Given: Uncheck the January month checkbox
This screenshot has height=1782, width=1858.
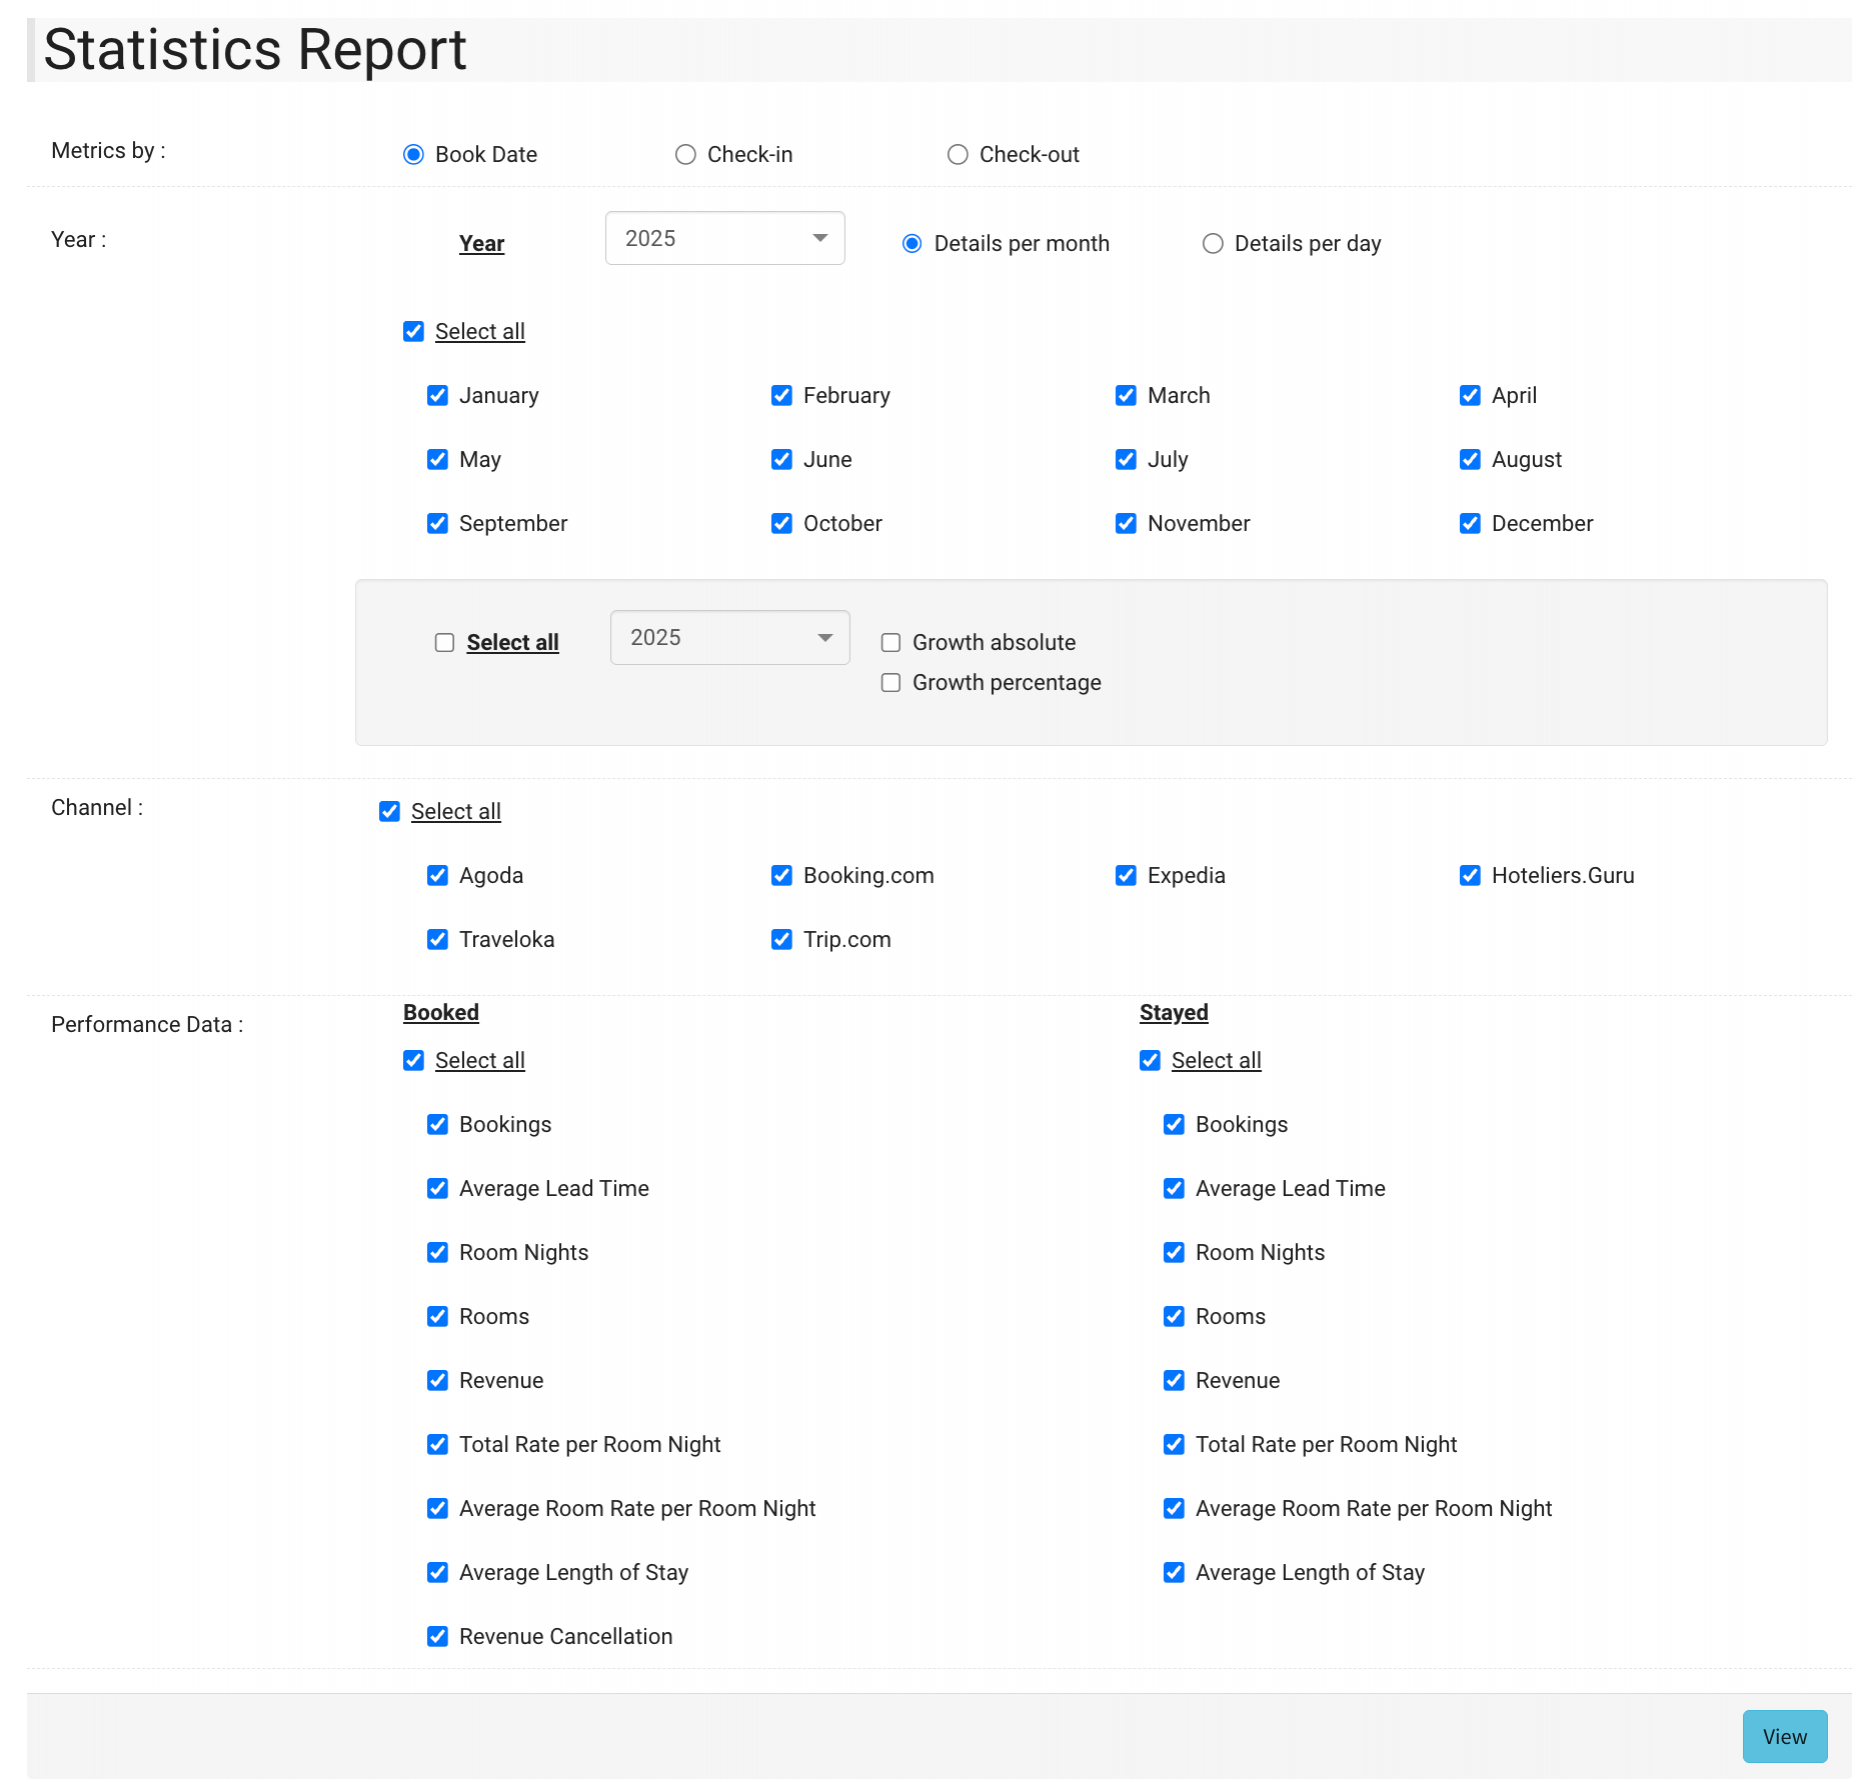Looking at the screenshot, I should click(437, 396).
